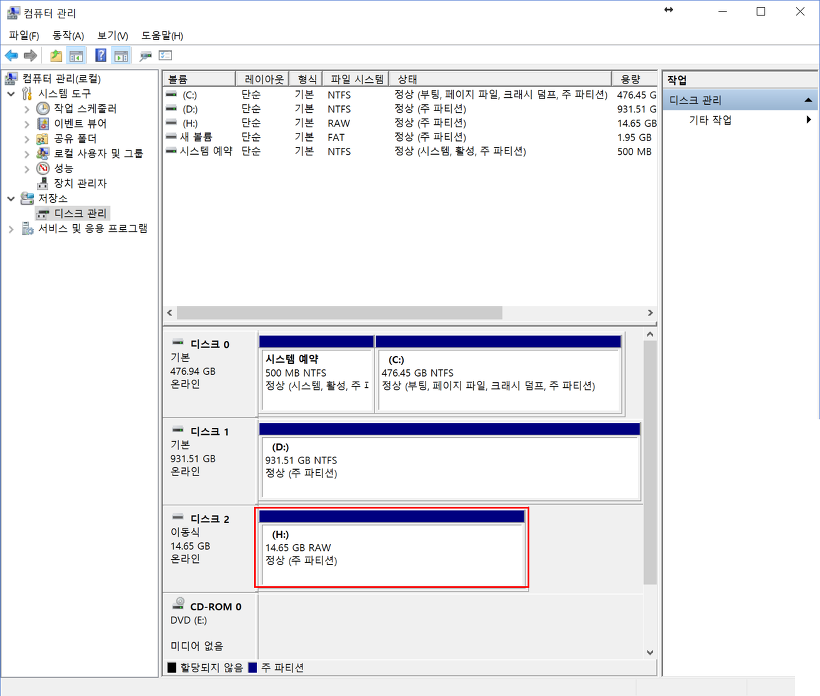The image size is (820, 696).
Task: Toggle the show/hide console tree icon
Action: (x=76, y=55)
